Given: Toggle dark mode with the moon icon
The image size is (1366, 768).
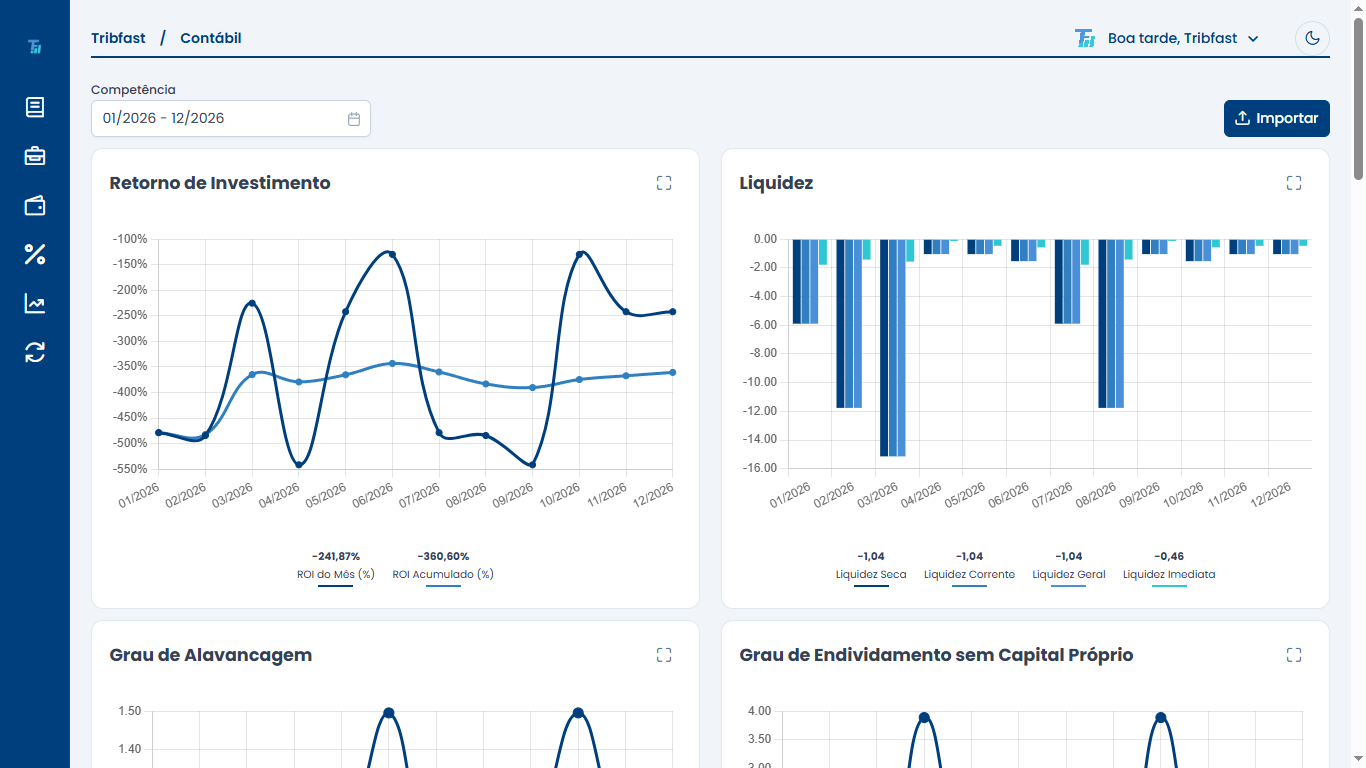Looking at the screenshot, I should point(1312,38).
